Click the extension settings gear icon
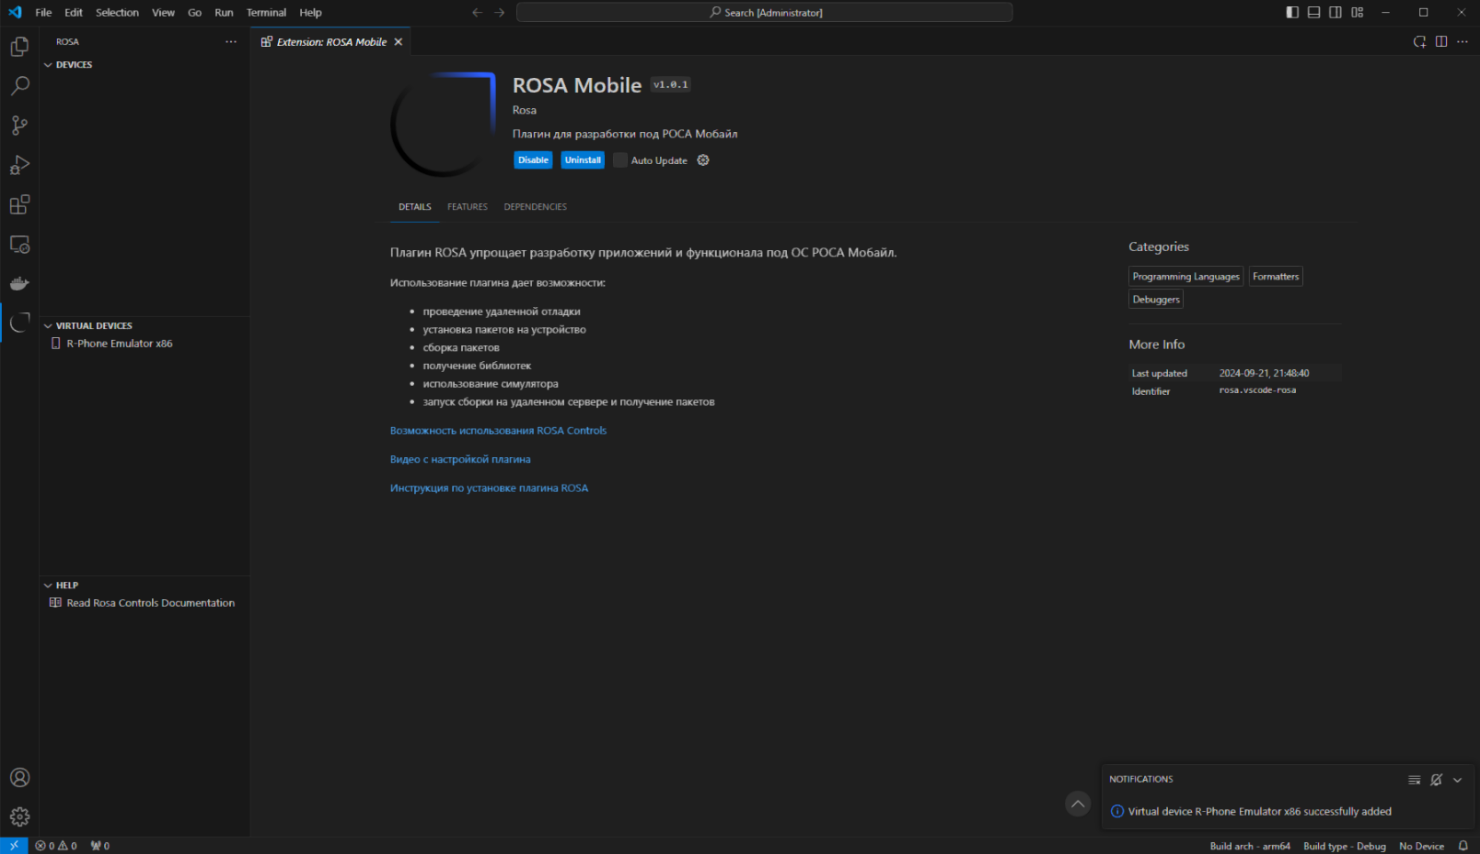This screenshot has width=1480, height=854. point(703,160)
